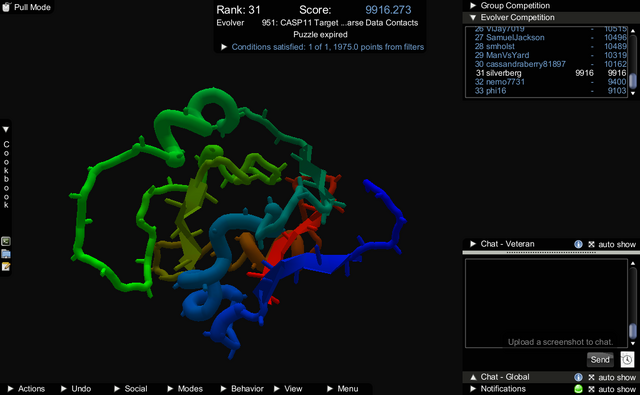Toggle auto show for Chat - Global
Viewport: 640px width, 395px height.
(612, 377)
